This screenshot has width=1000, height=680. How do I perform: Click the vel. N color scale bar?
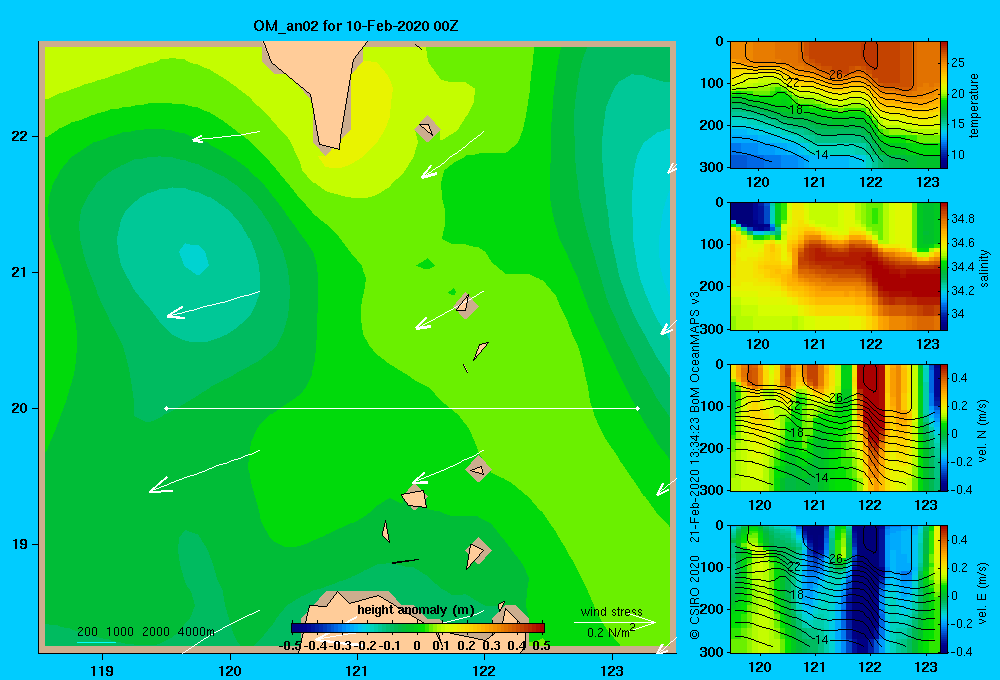[944, 428]
